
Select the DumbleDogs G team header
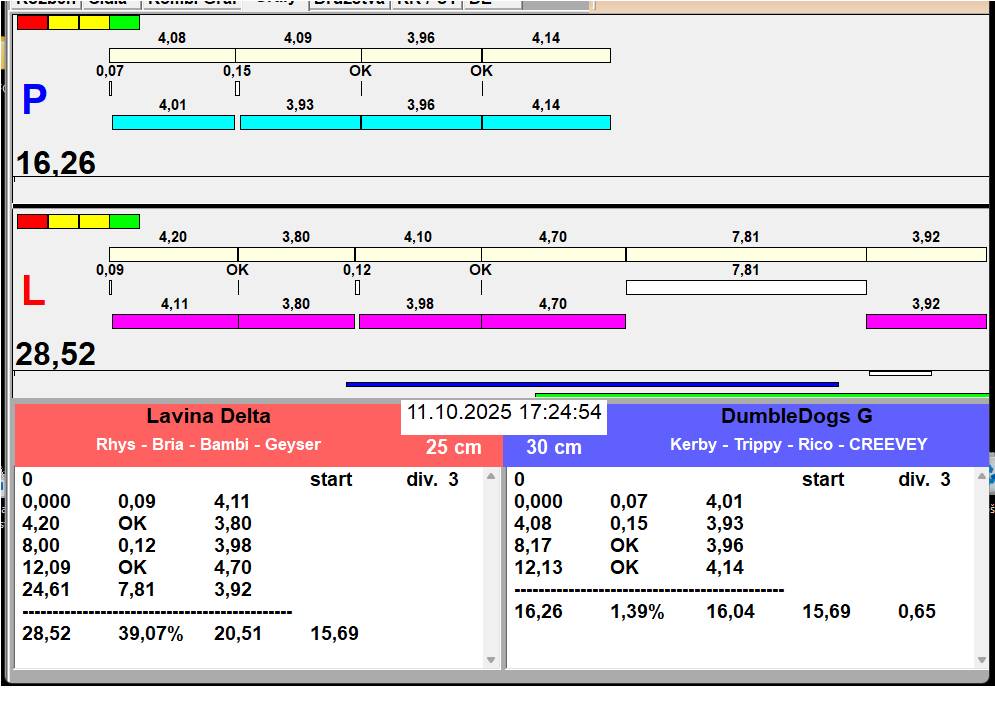[797, 417]
